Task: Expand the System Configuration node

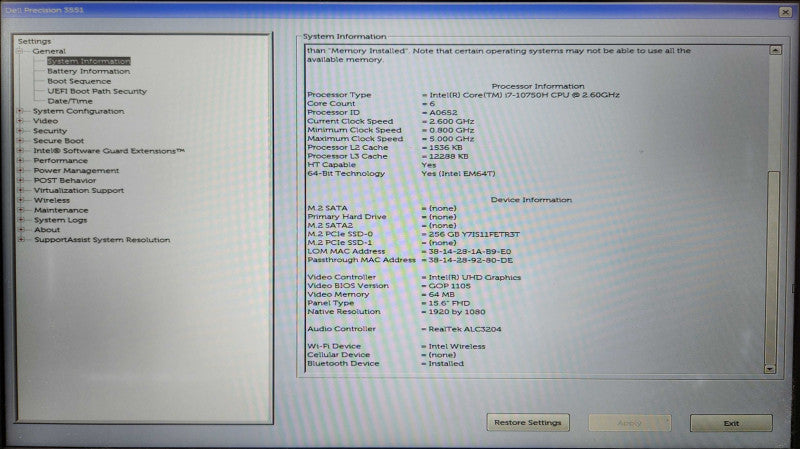Action: click(20, 111)
